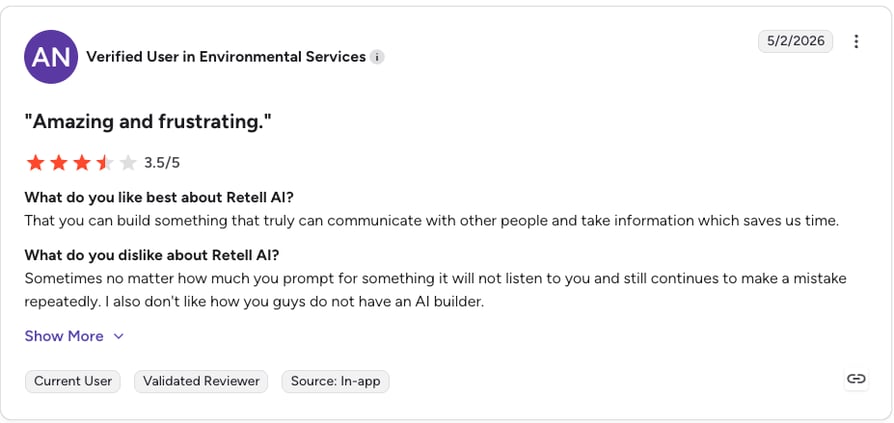The width and height of the screenshot is (894, 423).
Task: Click "What do you like best" heading
Action: 159,197
